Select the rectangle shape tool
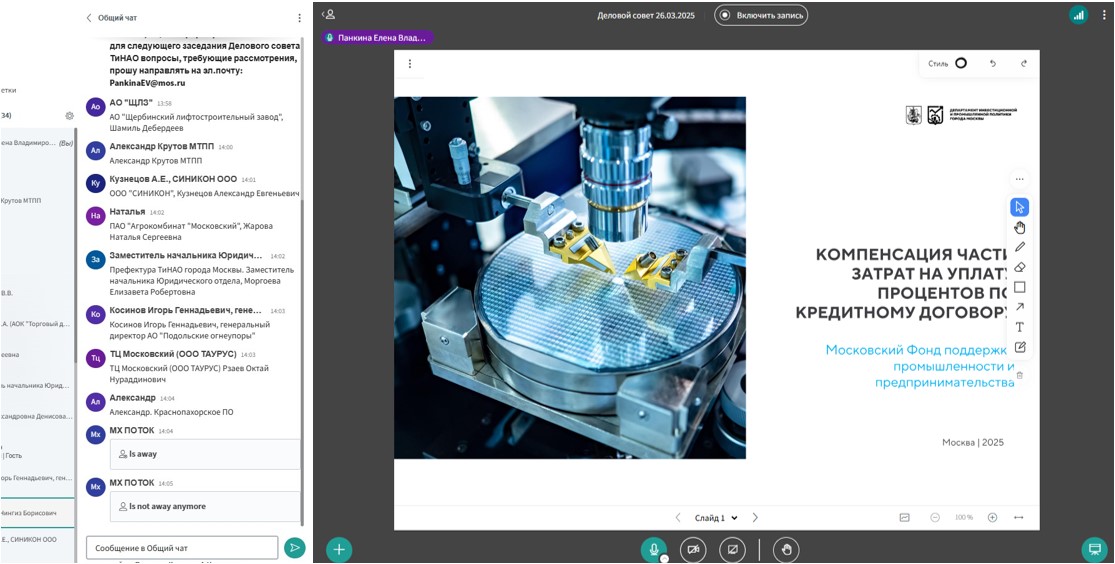 coord(1019,287)
